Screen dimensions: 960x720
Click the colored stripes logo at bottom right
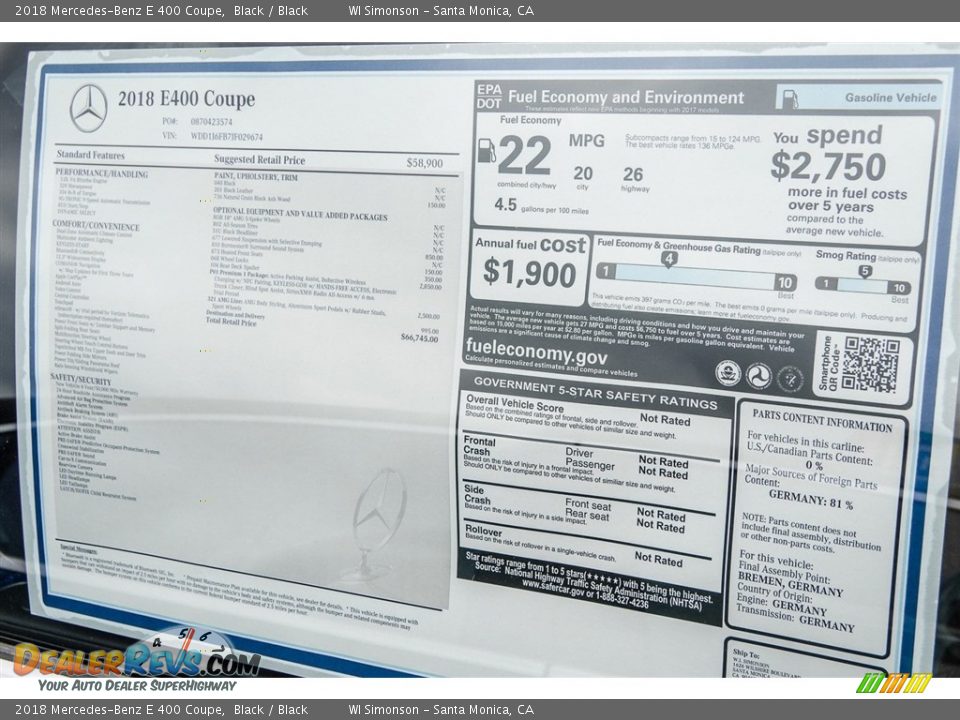[x=893, y=683]
